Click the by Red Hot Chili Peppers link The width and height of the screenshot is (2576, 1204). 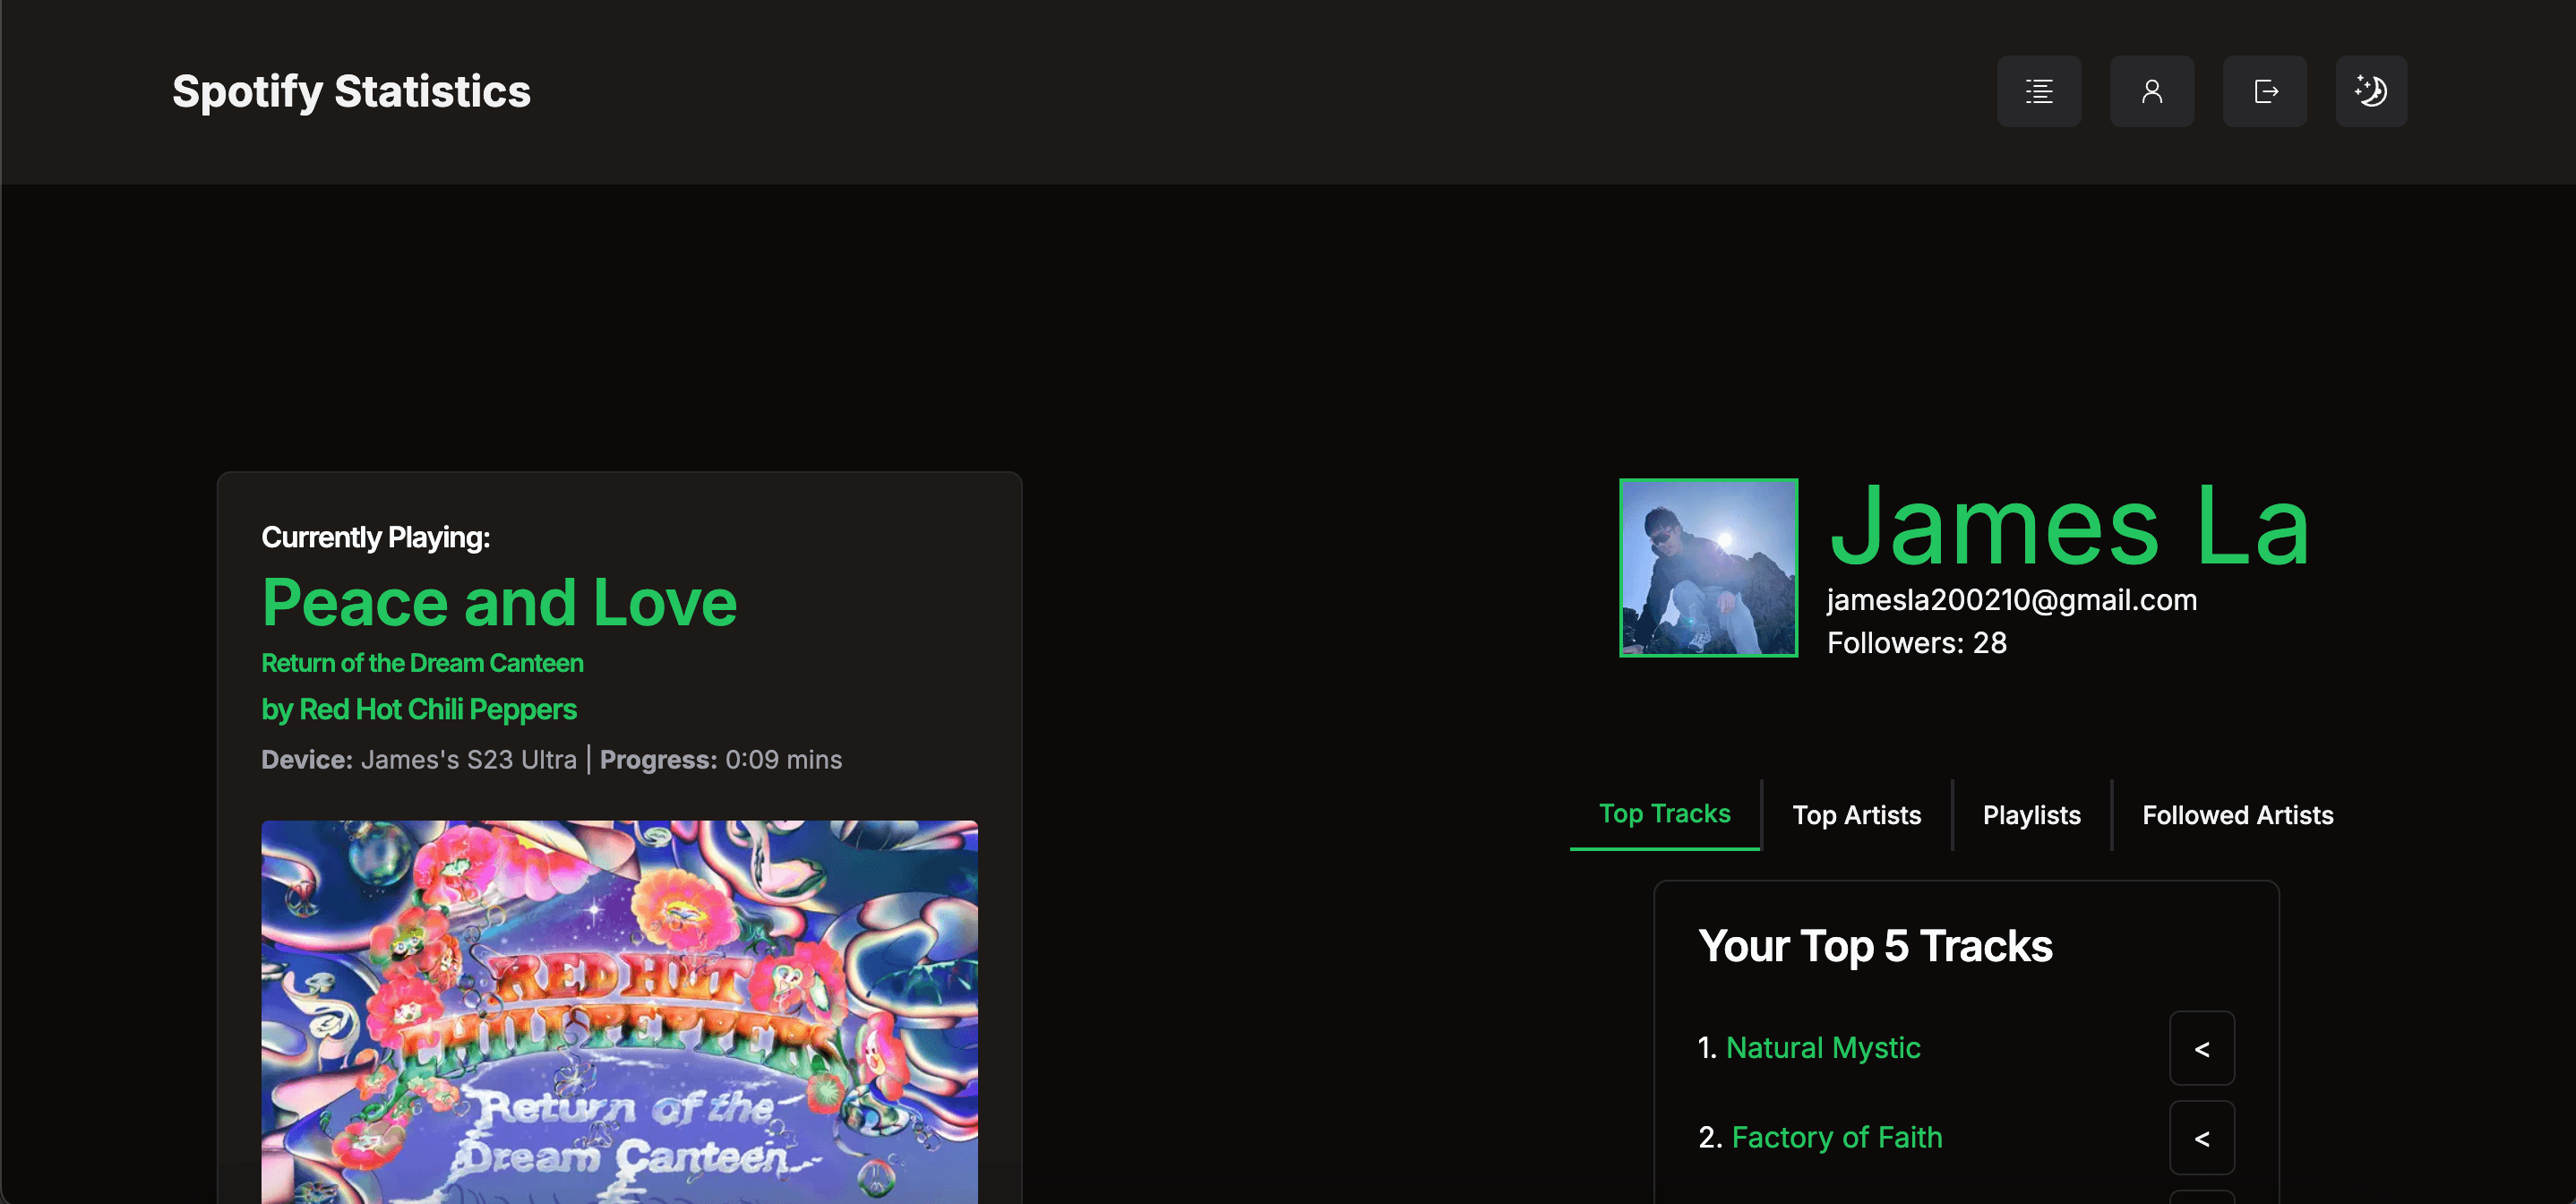coord(418,709)
